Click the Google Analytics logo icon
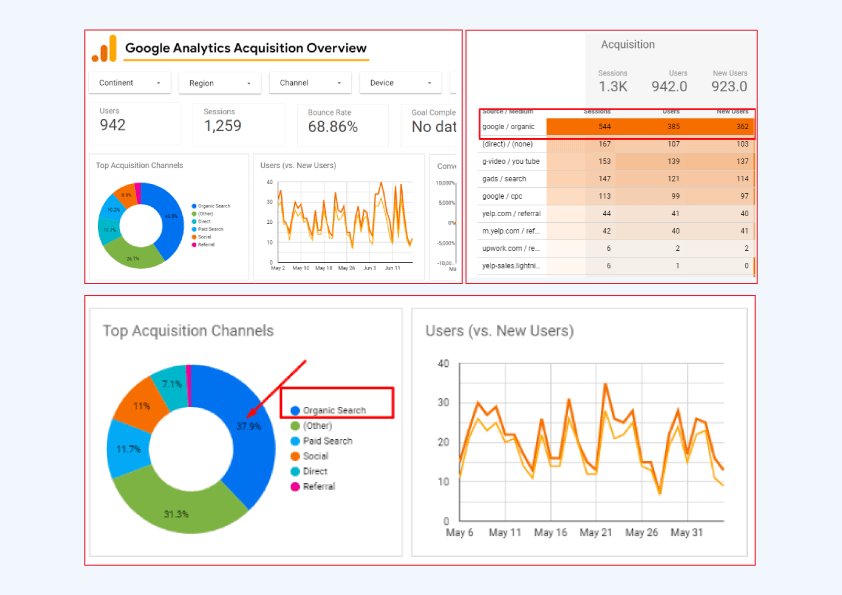842x595 pixels. pos(104,48)
